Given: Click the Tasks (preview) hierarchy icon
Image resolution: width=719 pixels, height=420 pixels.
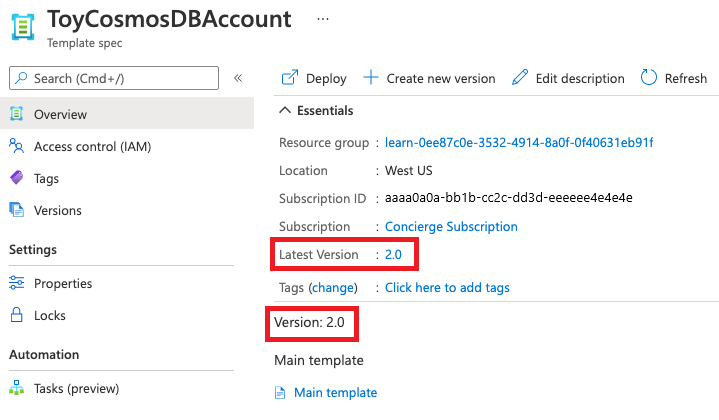Looking at the screenshot, I should click(x=17, y=388).
